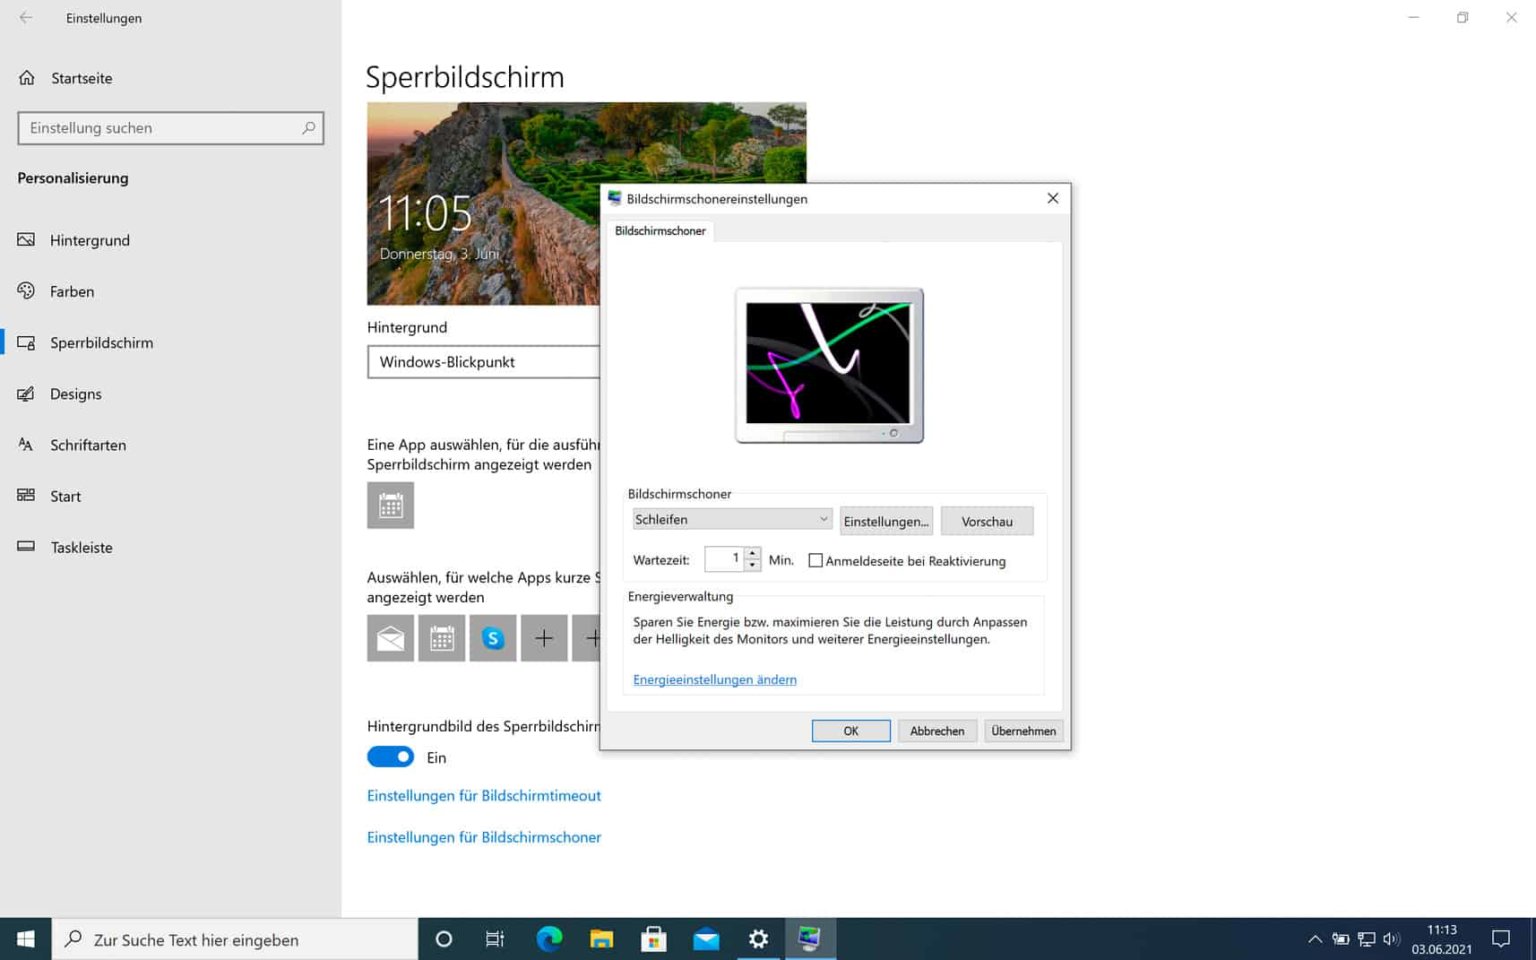Increase Wartezeit using the up arrow
This screenshot has width=1536, height=960.
click(x=752, y=554)
